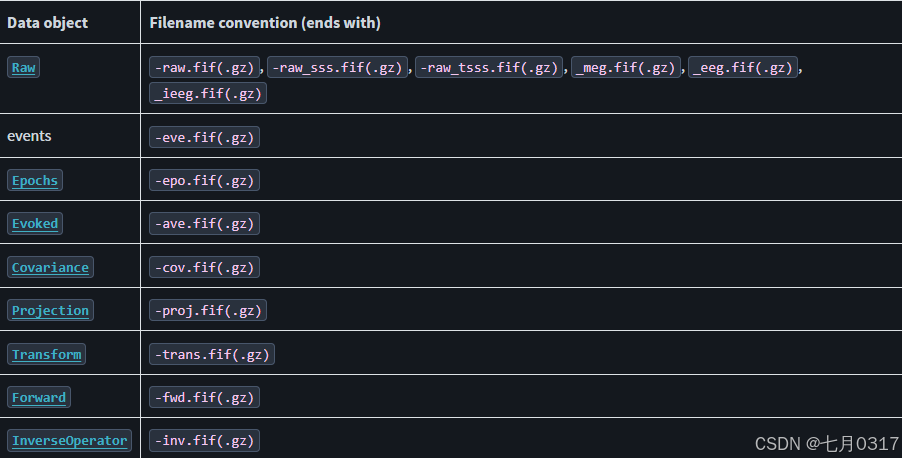Click the Covariance link
This screenshot has height=458, width=902.
(50, 267)
